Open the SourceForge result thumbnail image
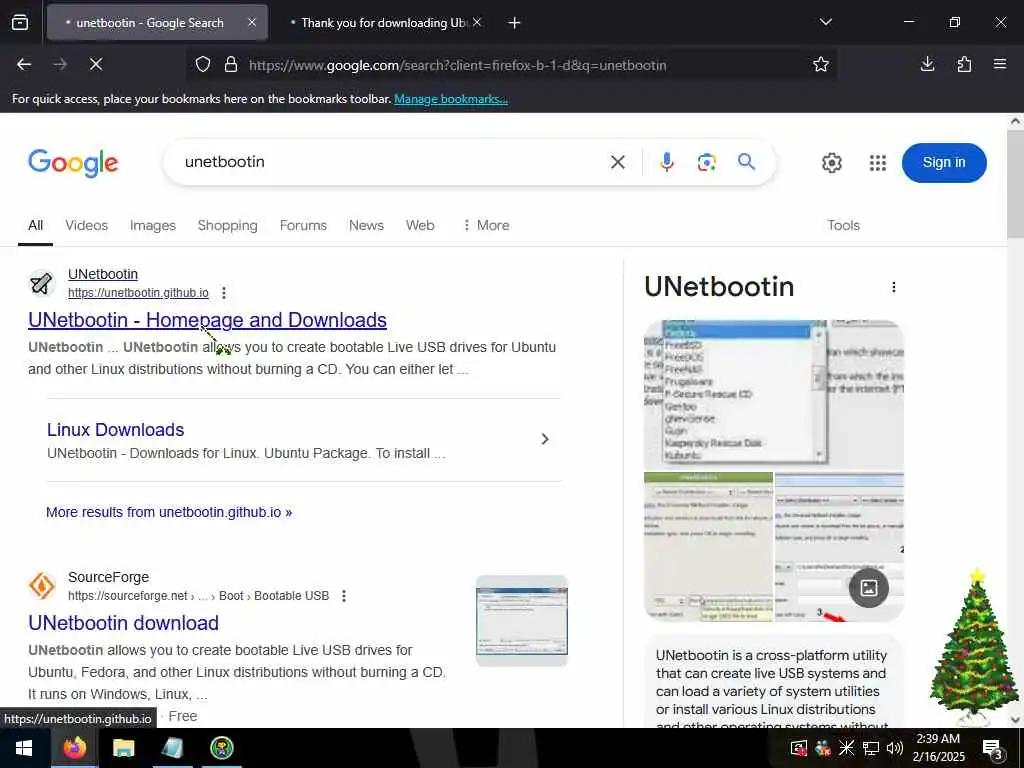 522,620
